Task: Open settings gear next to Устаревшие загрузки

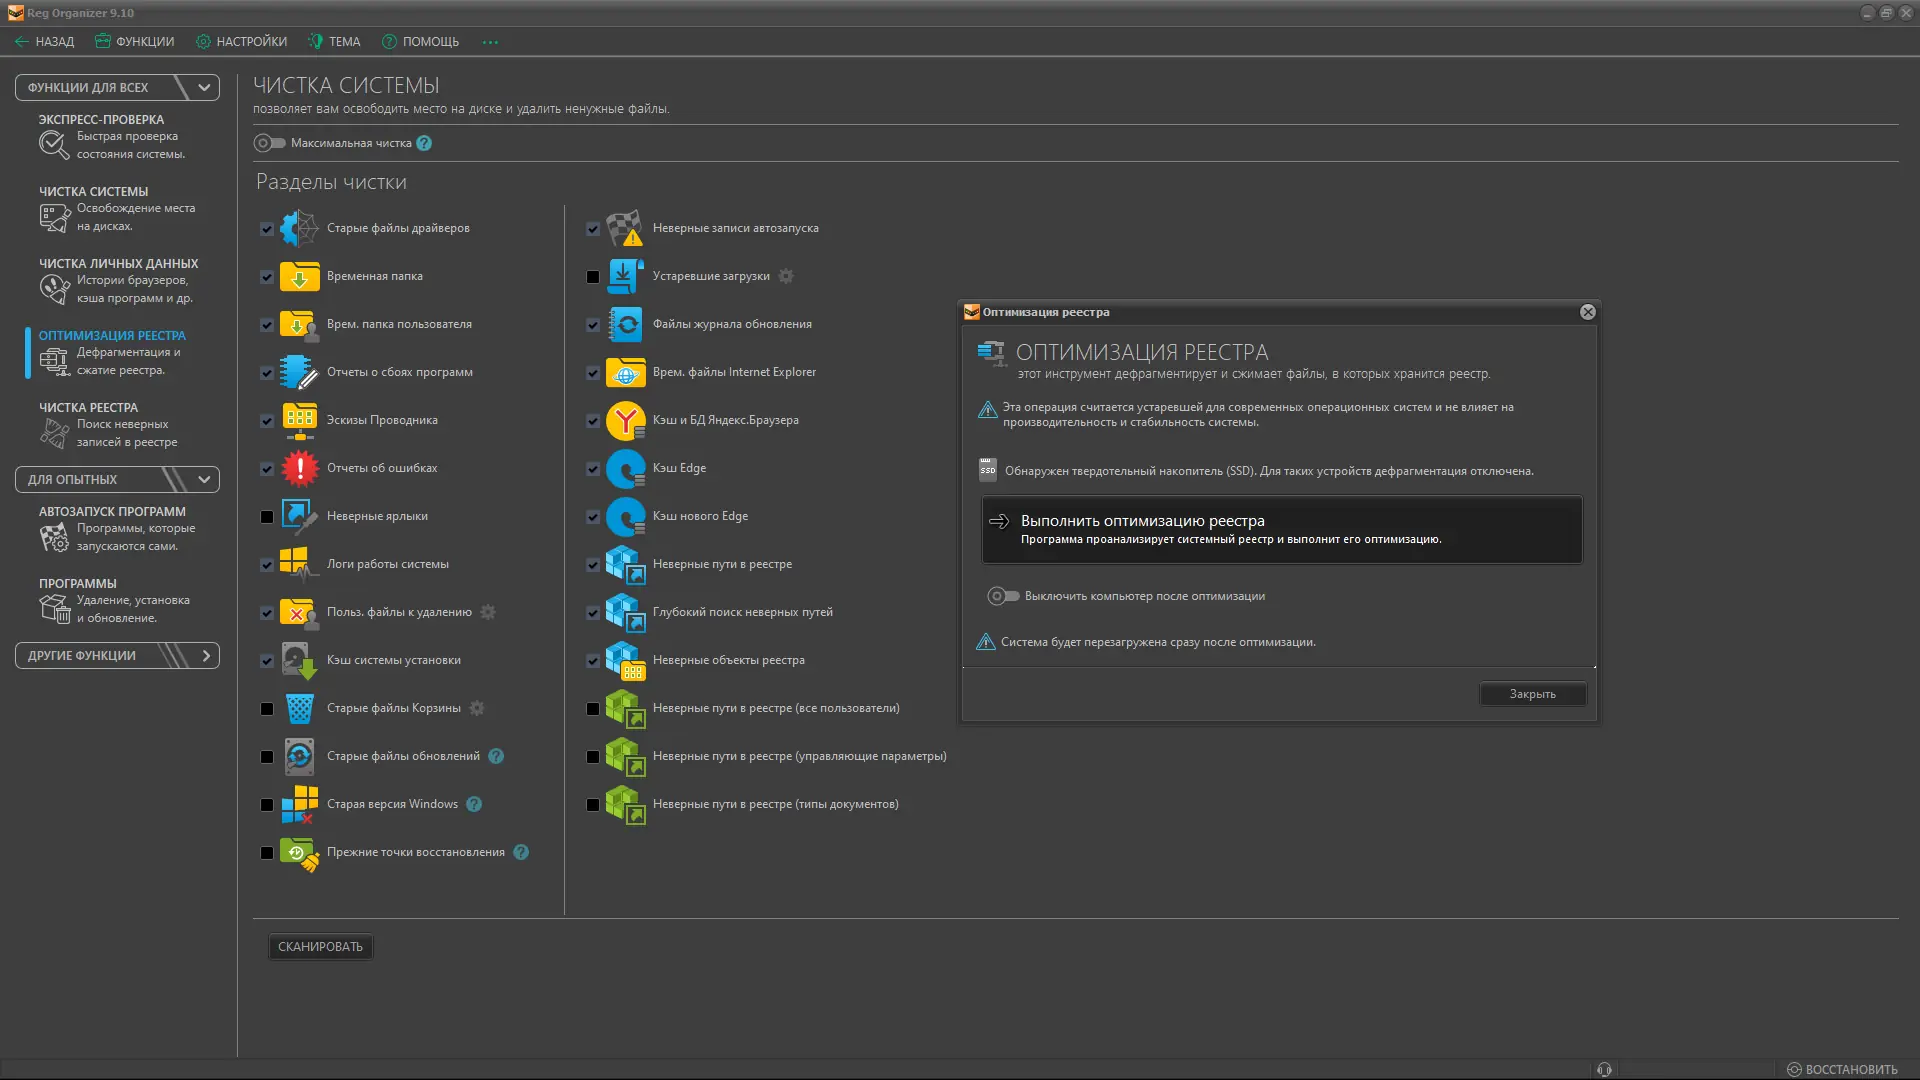Action: click(x=786, y=276)
